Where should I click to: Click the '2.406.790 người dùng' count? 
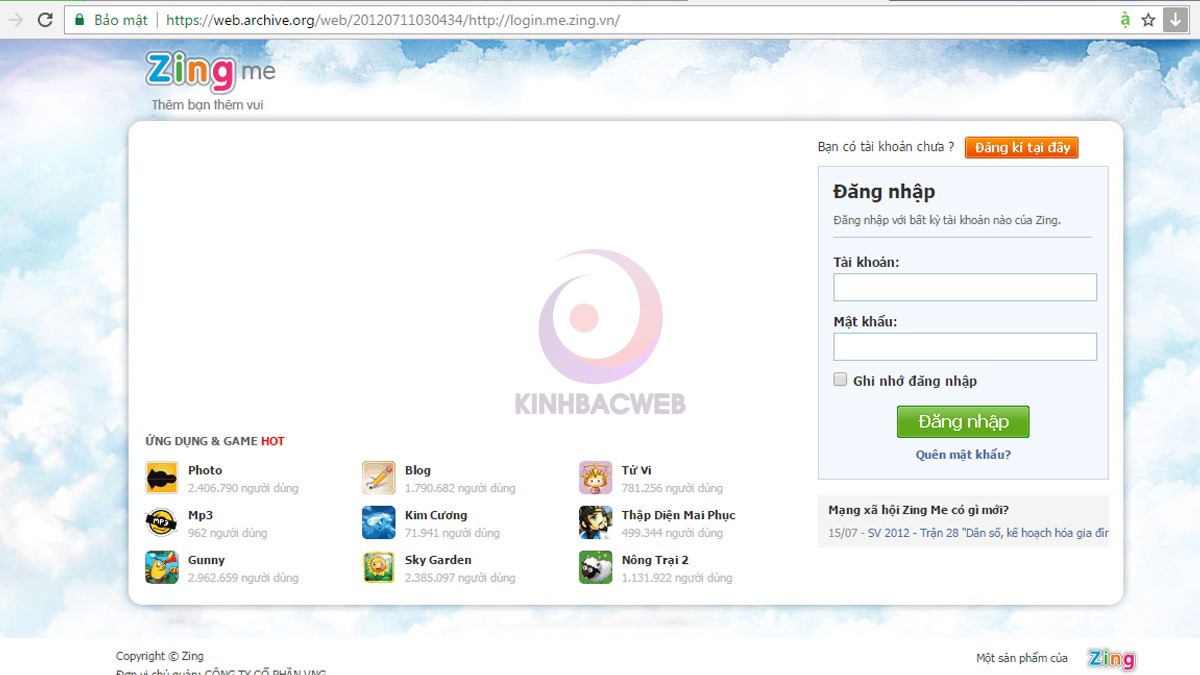pyautogui.click(x=243, y=488)
